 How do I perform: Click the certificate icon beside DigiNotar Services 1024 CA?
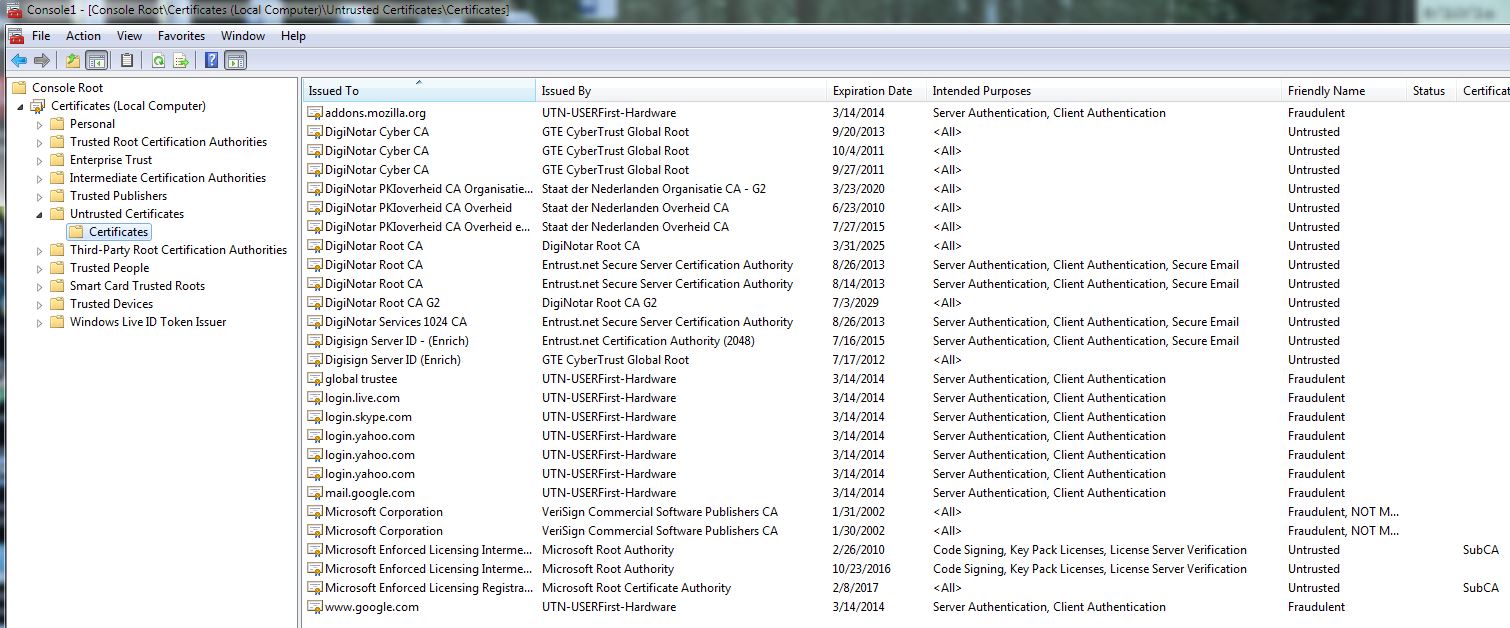tap(315, 322)
